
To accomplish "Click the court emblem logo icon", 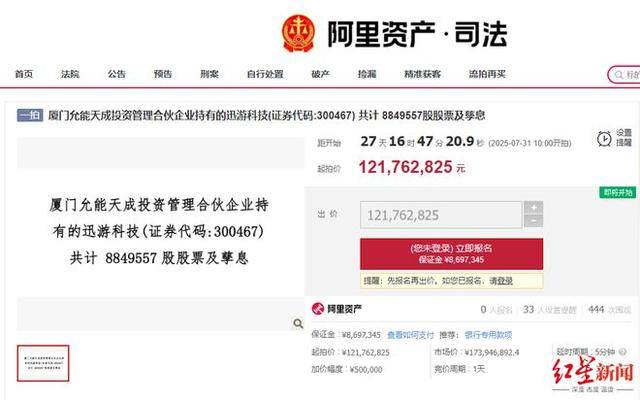I will pyautogui.click(x=299, y=33).
